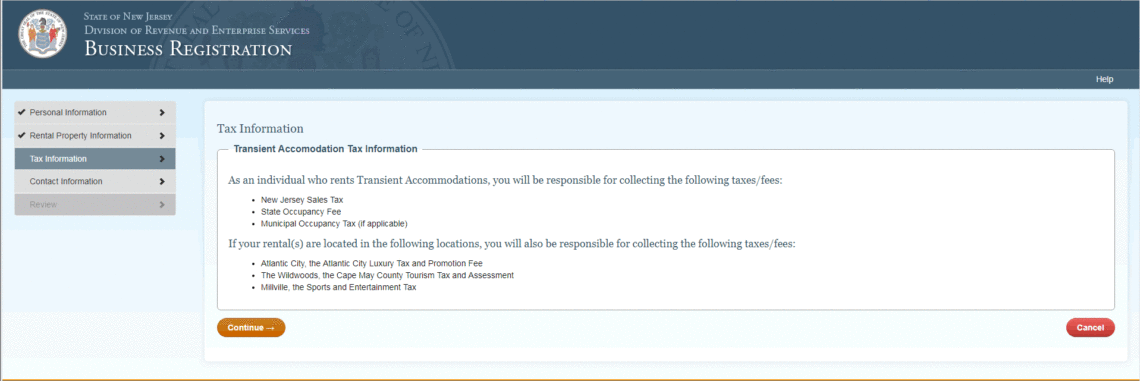The image size is (1140, 381).
Task: Click the 'As an individual who rents' paragraph
Action: point(505,180)
